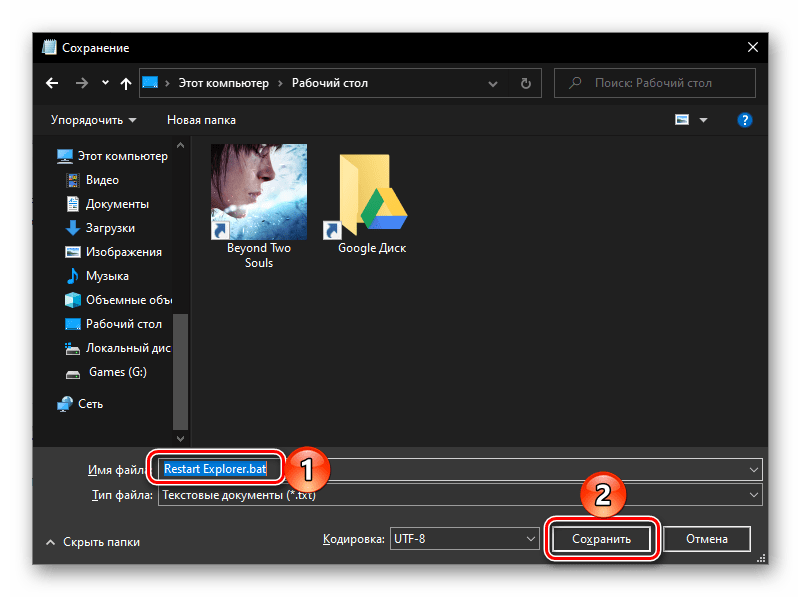Select the Games (G:) drive

117,372
